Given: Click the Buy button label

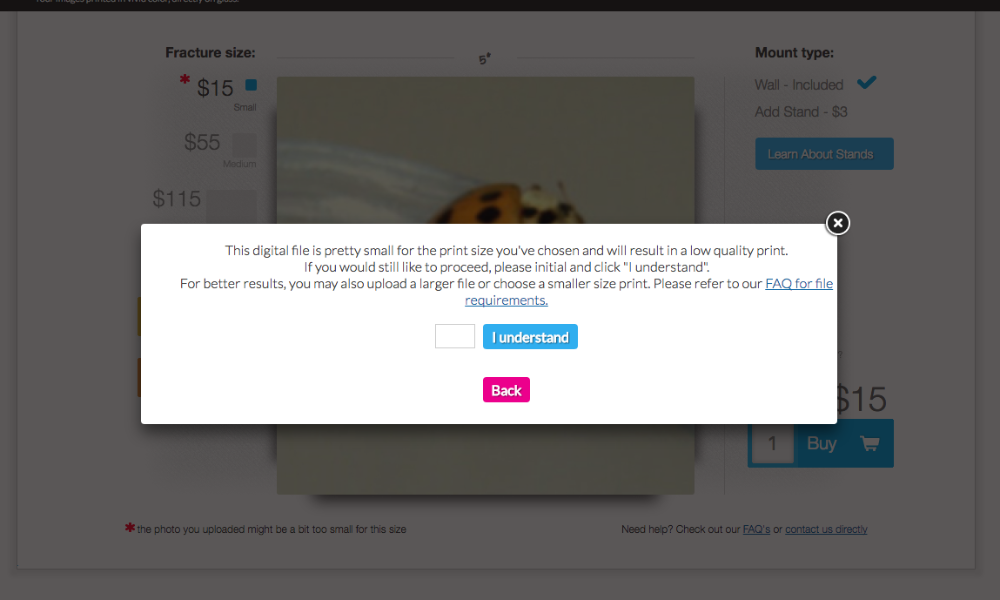Looking at the screenshot, I should tap(821, 443).
